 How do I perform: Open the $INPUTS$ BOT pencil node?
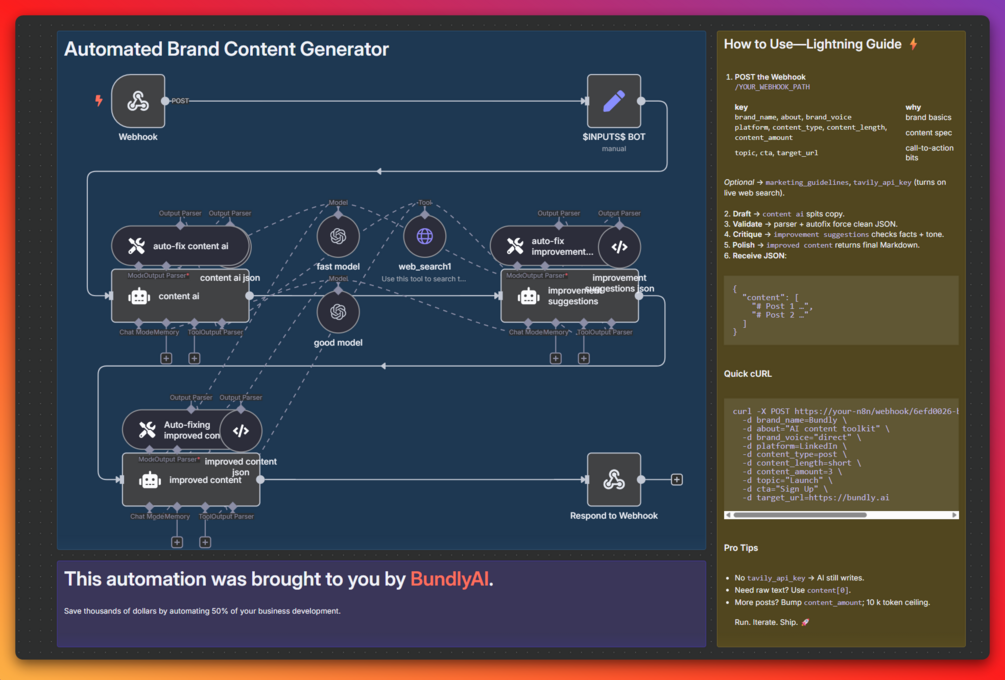pyautogui.click(x=614, y=101)
